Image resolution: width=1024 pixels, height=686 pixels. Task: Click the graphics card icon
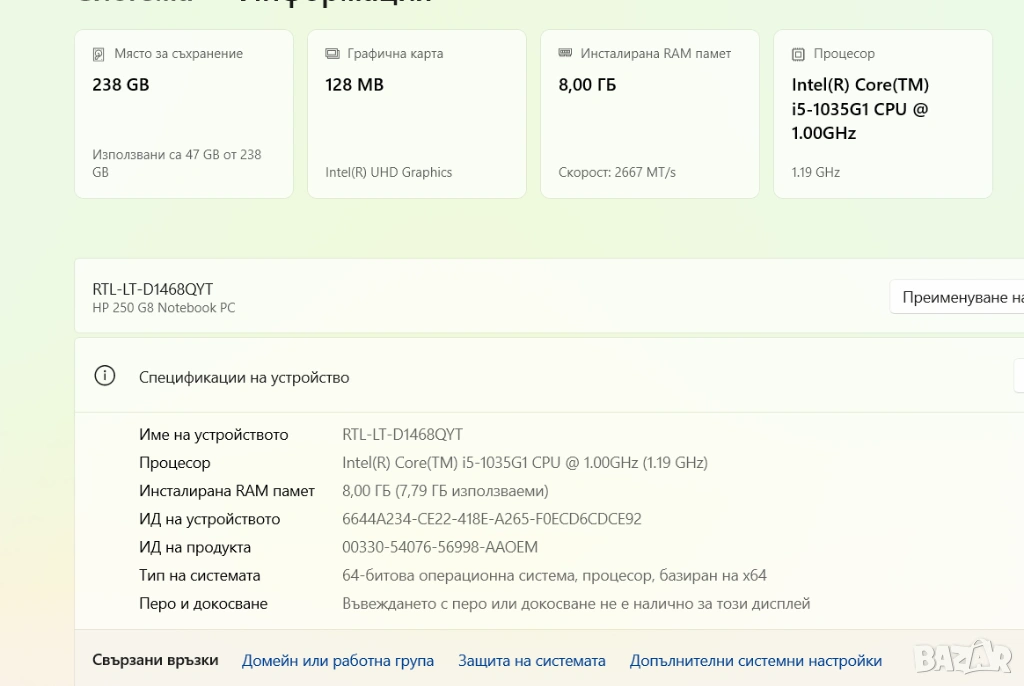pos(332,54)
